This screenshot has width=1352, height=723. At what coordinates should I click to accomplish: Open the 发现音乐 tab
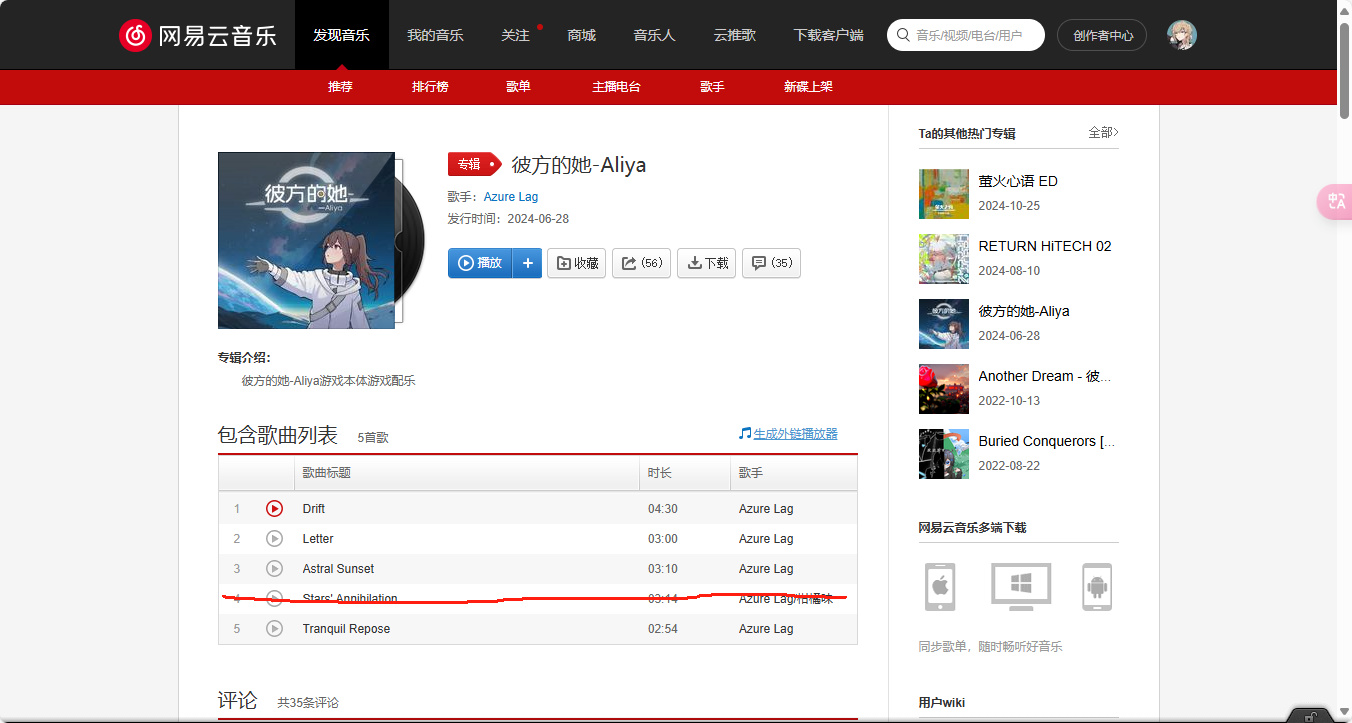click(341, 35)
